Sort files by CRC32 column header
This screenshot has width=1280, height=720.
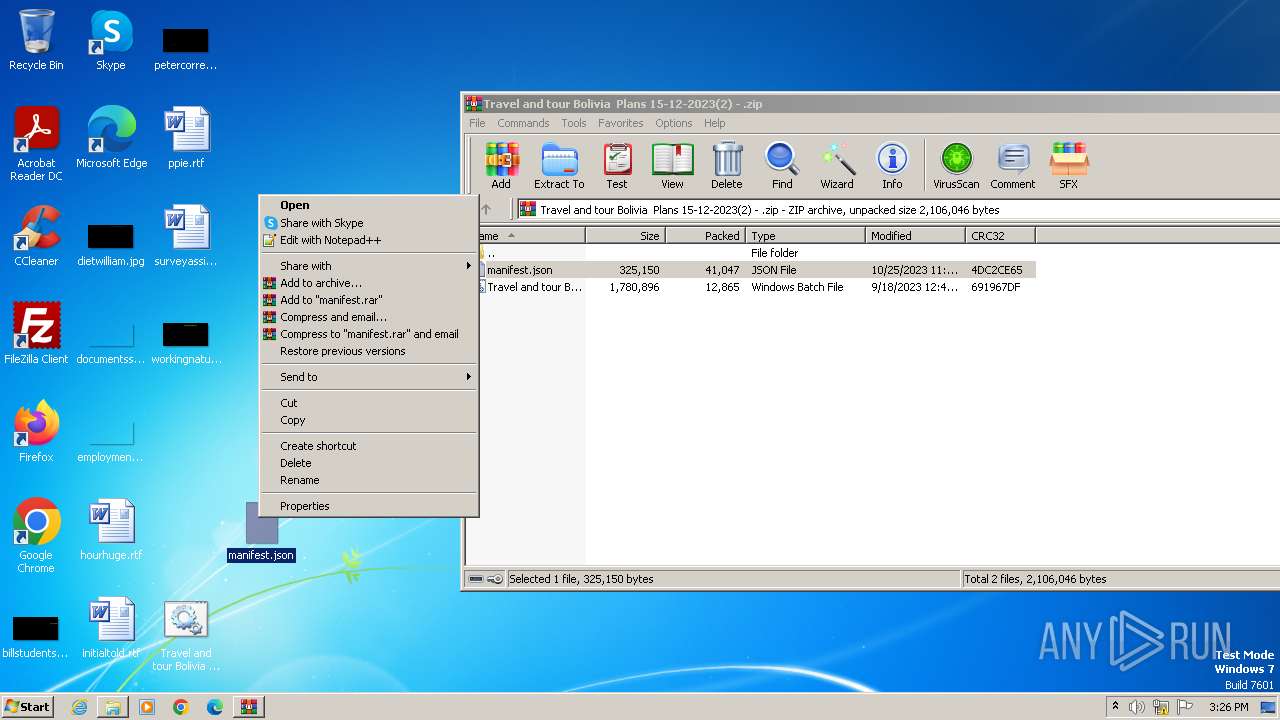[1000, 236]
